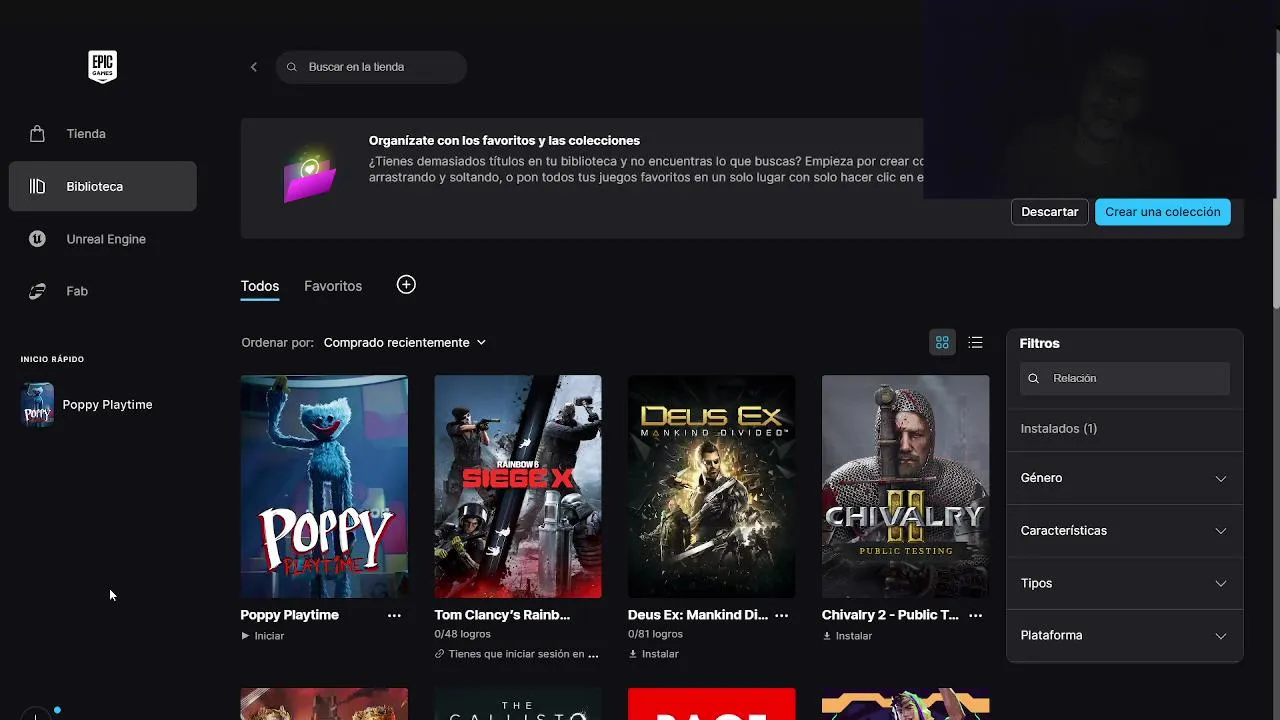Open Fab in the sidebar
The image size is (1280, 720).
click(x=102, y=291)
